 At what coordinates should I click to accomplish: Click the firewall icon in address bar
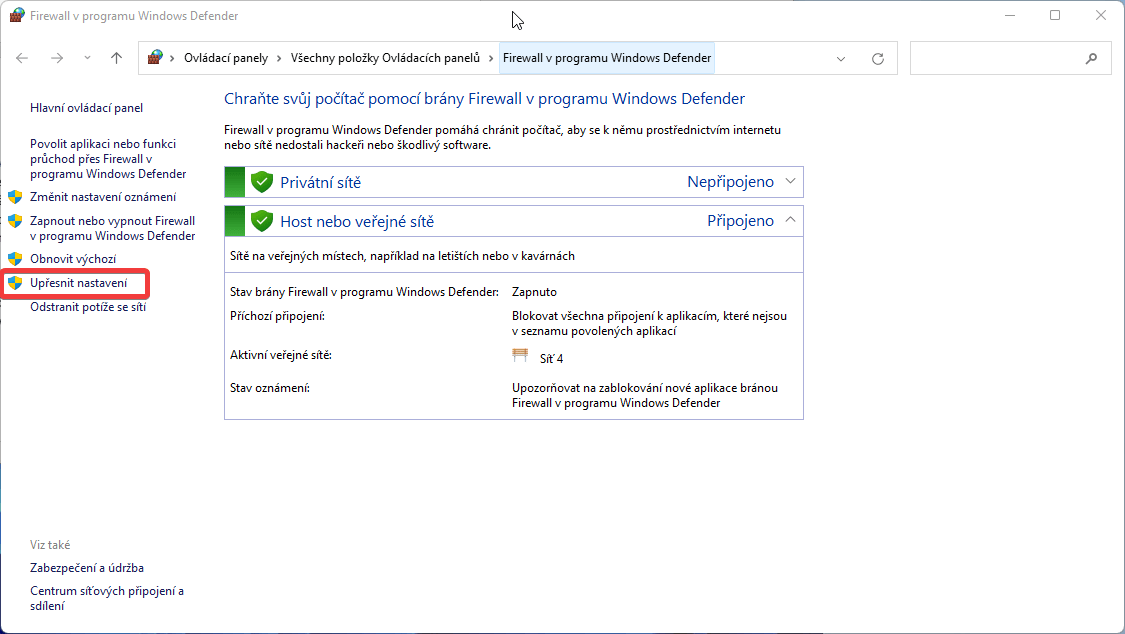pos(155,57)
